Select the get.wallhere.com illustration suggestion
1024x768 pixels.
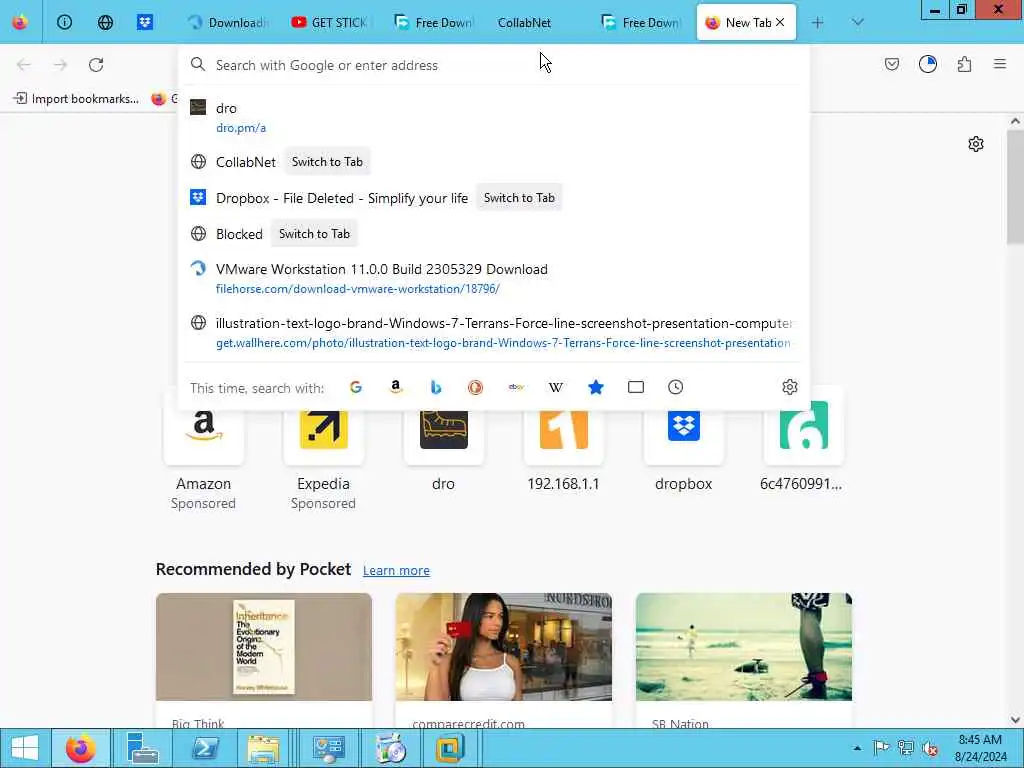(493, 332)
